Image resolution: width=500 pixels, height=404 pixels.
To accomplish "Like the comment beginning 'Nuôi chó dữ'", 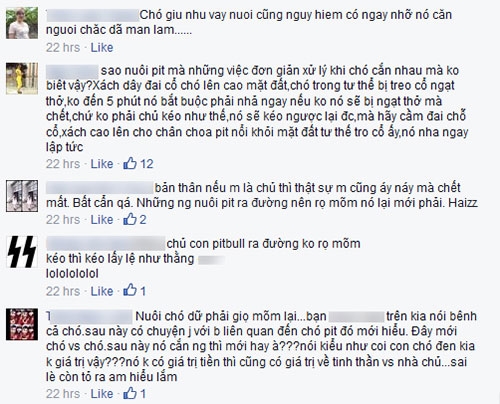I will 102,394.
